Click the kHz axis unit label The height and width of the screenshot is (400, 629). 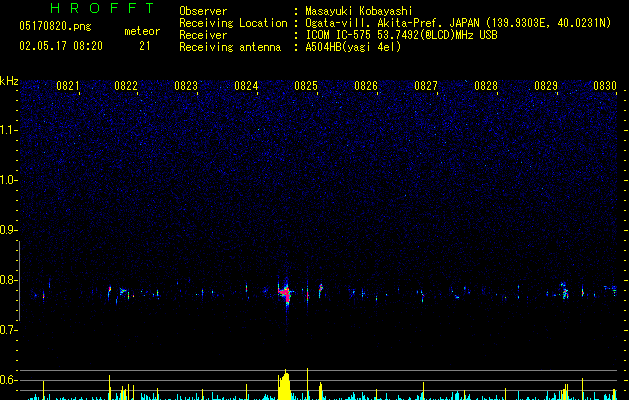click(9, 81)
